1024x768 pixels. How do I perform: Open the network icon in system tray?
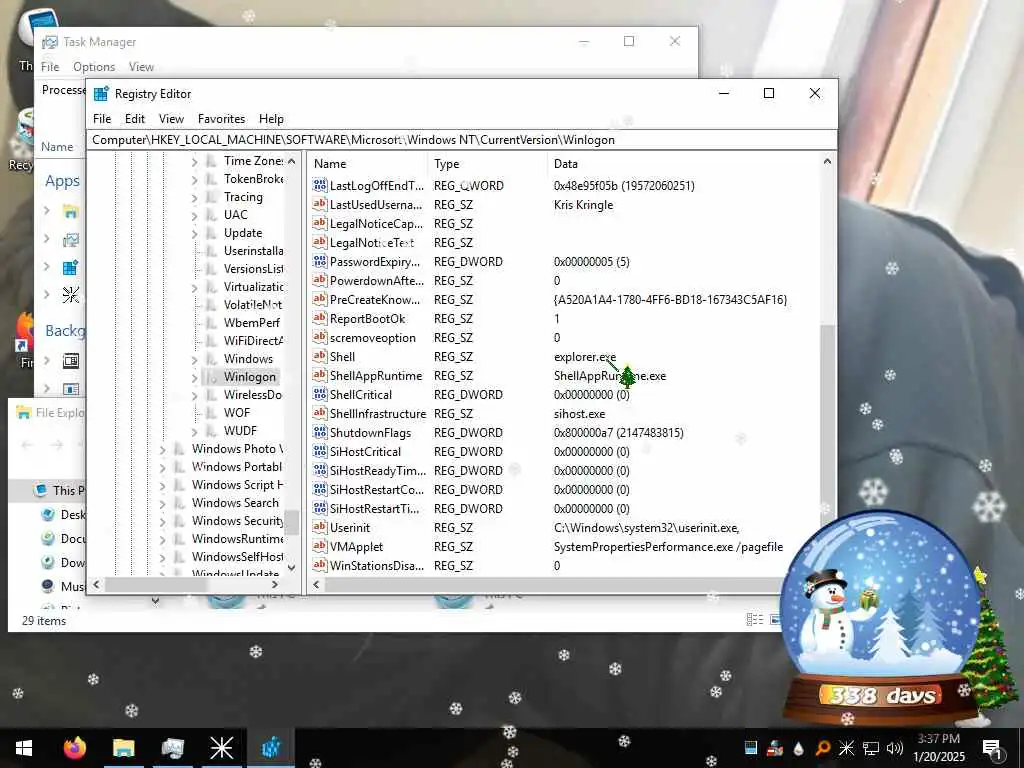tap(871, 748)
